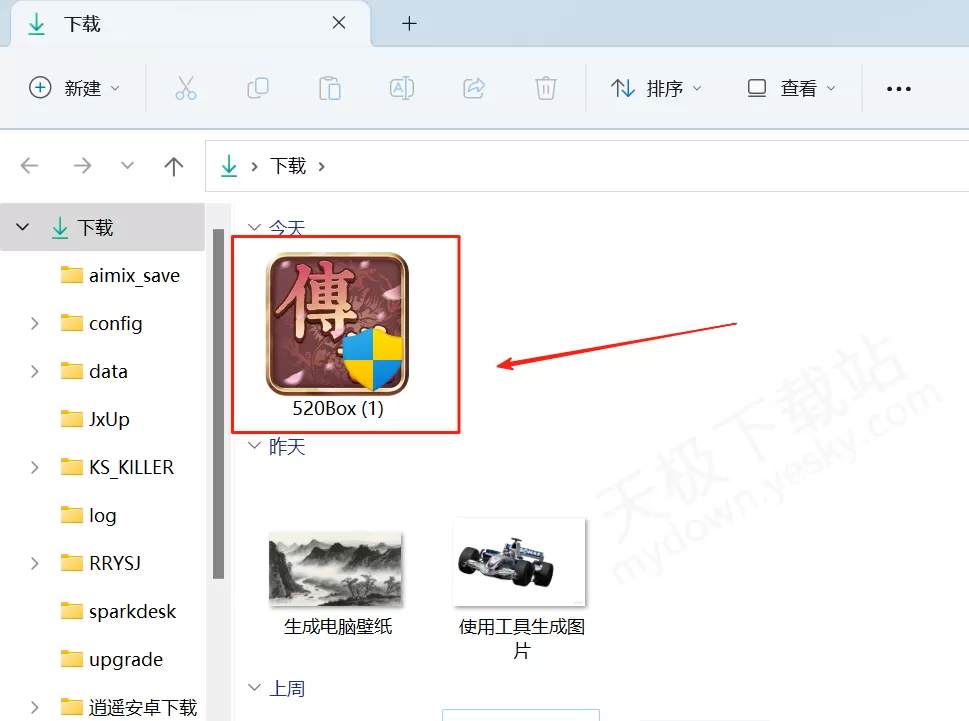Click the Delete trash icon

pos(546,88)
